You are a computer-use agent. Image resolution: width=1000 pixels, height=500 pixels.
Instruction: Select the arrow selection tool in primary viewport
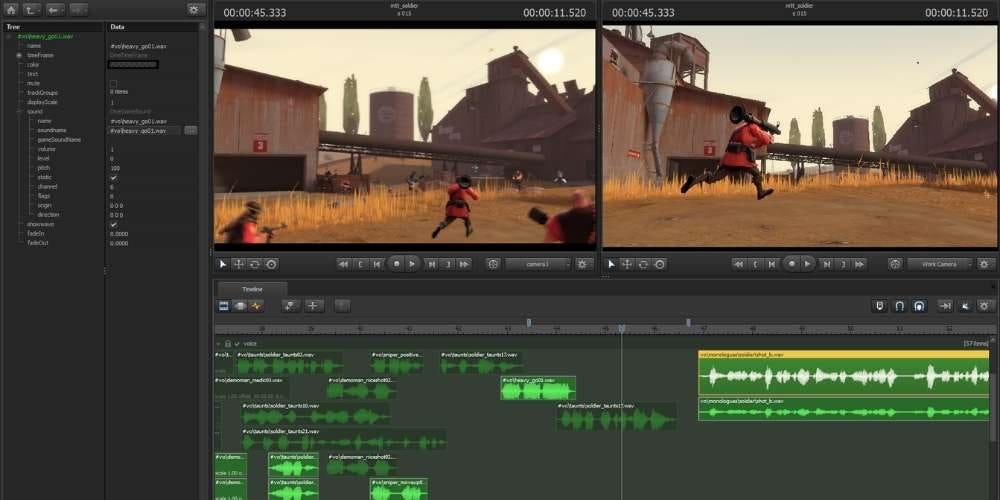[223, 264]
